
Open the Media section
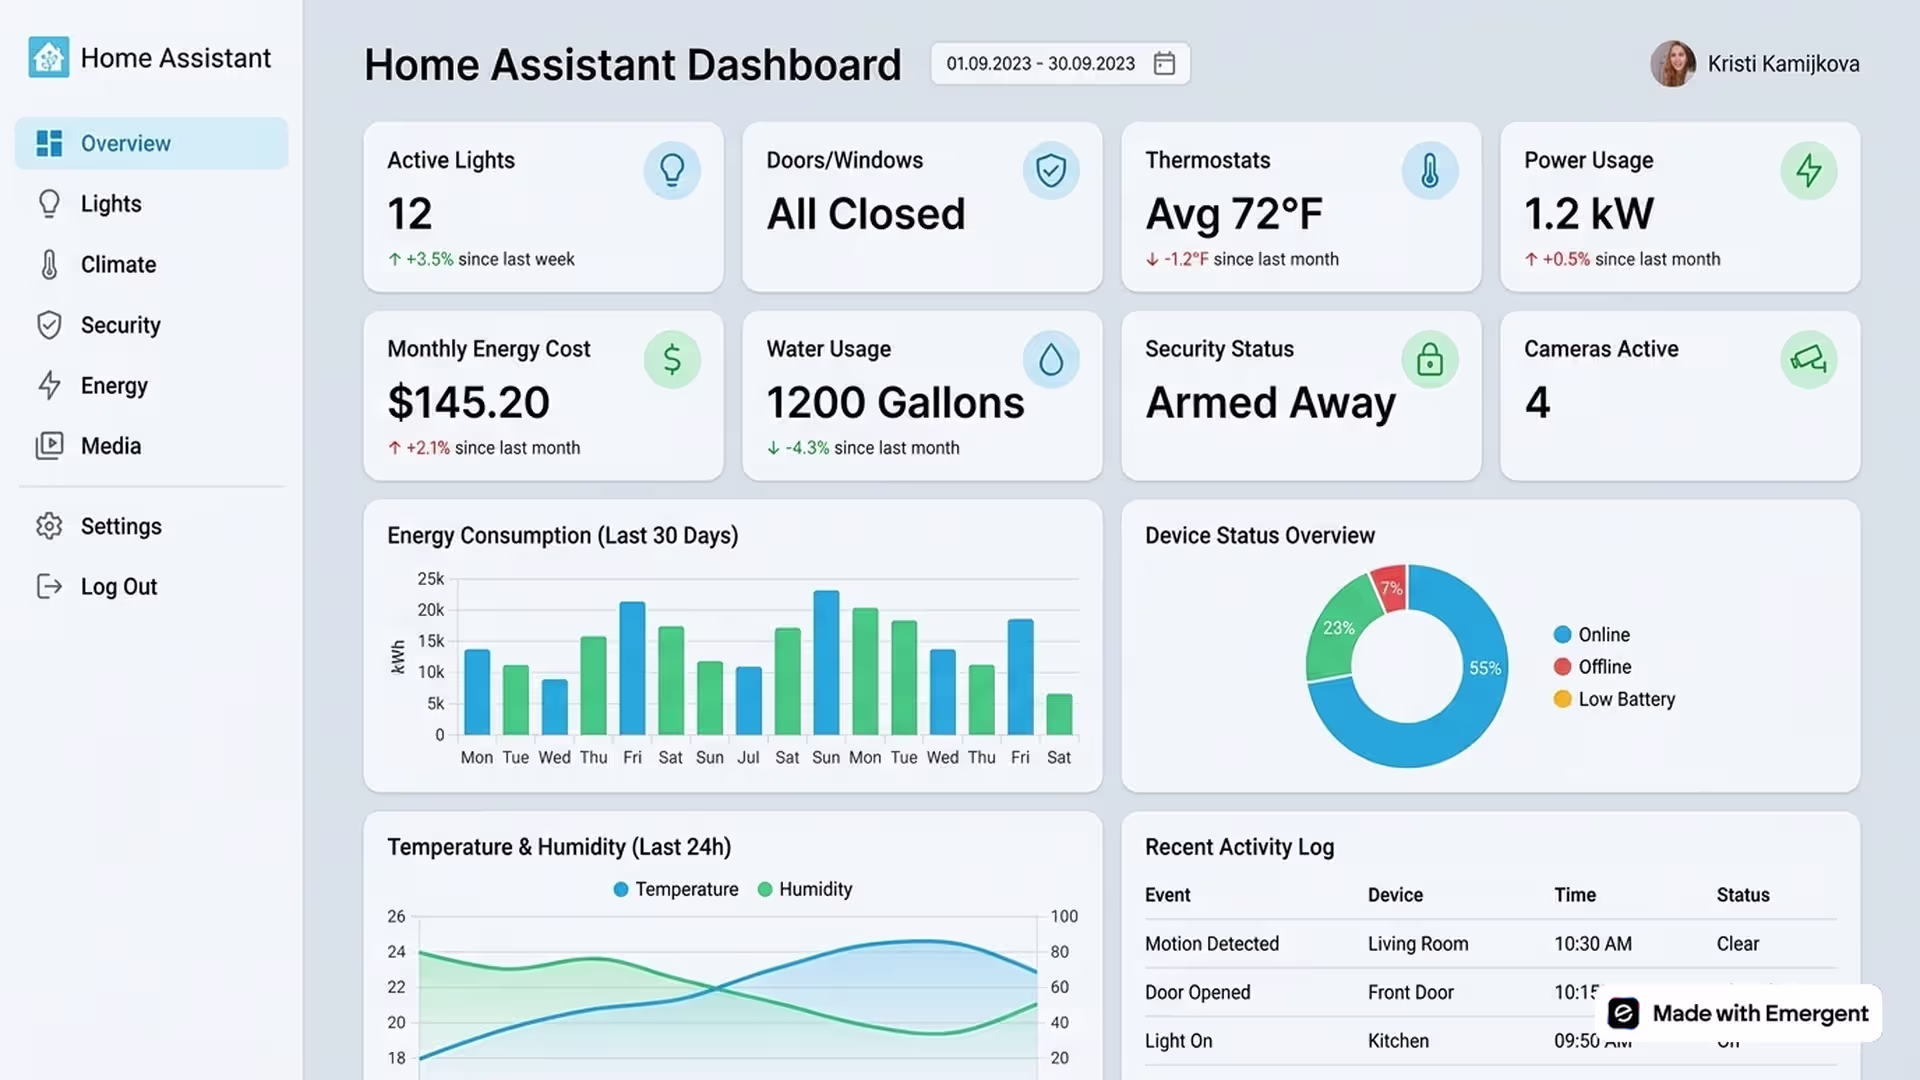(111, 446)
